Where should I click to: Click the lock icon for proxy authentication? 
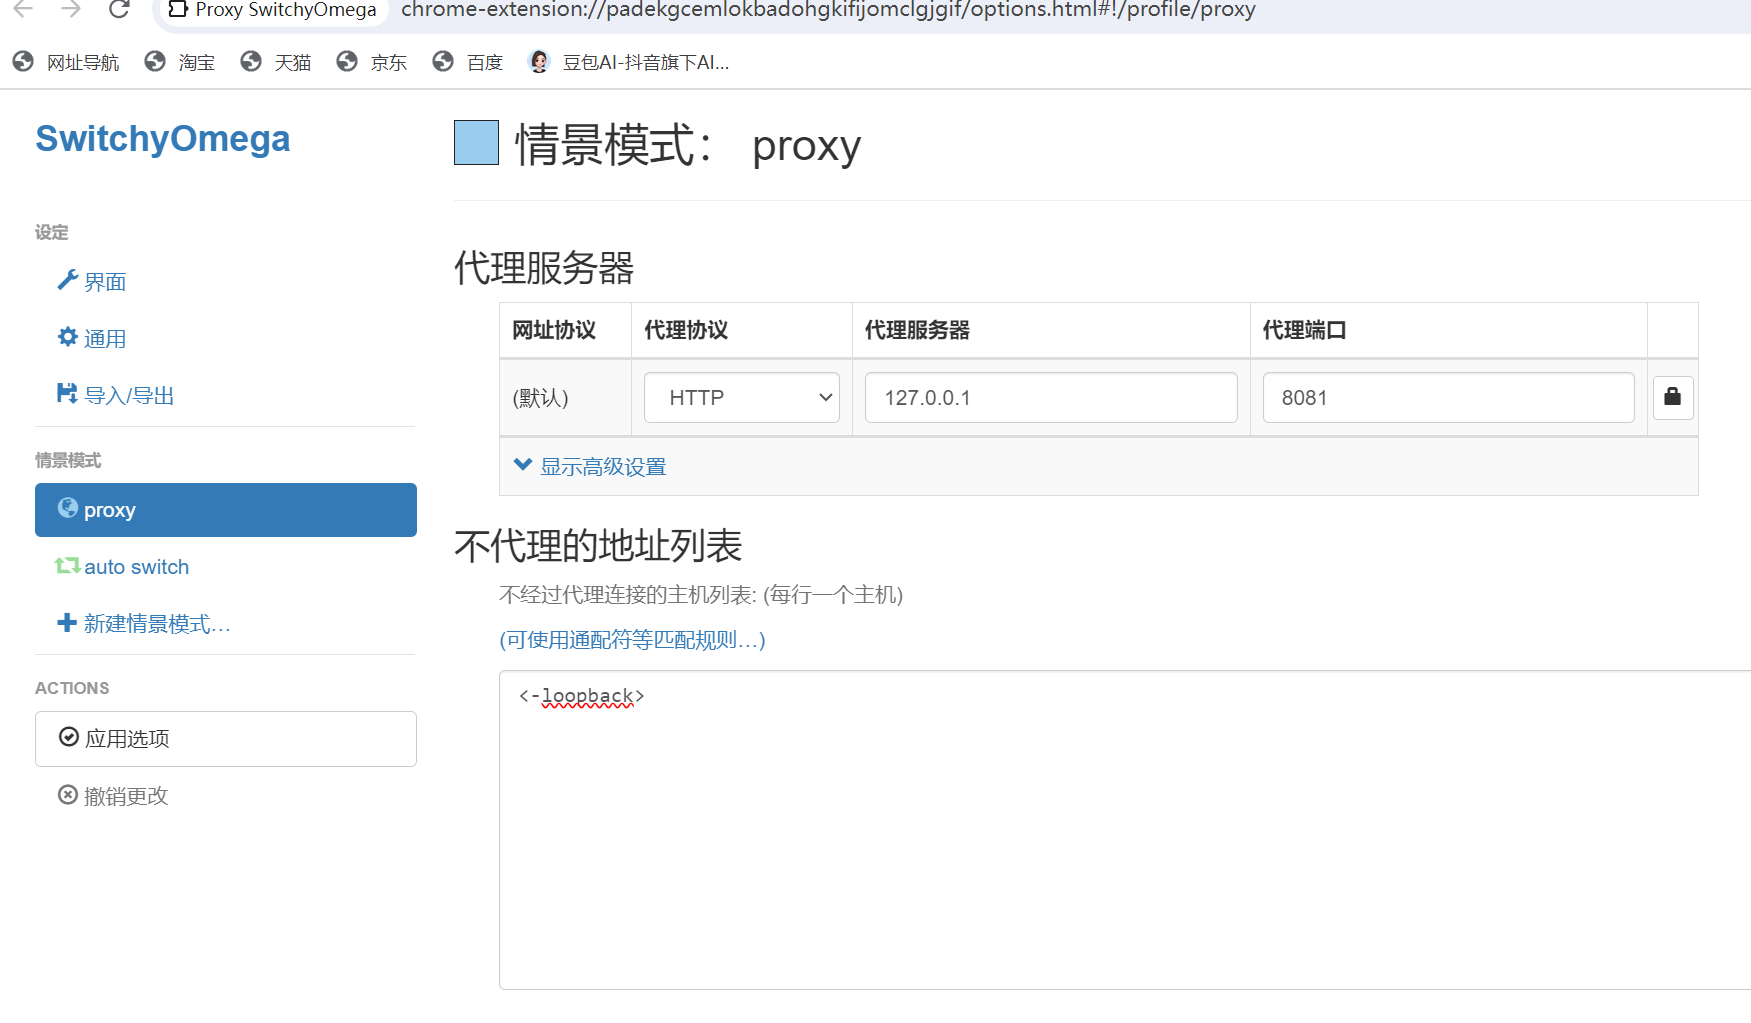1673,398
